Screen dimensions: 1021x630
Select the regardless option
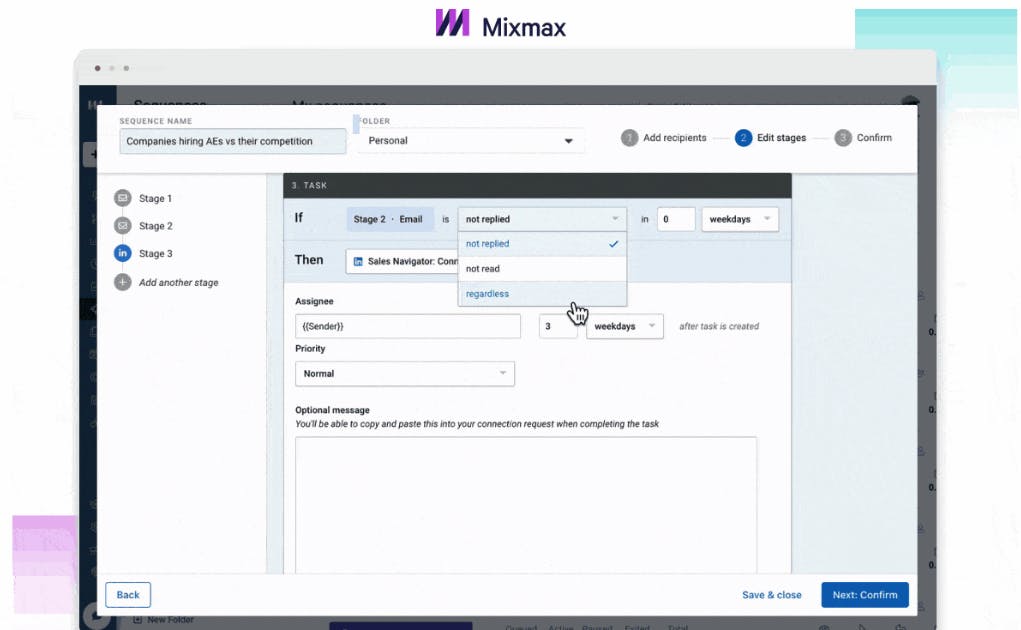click(x=487, y=293)
